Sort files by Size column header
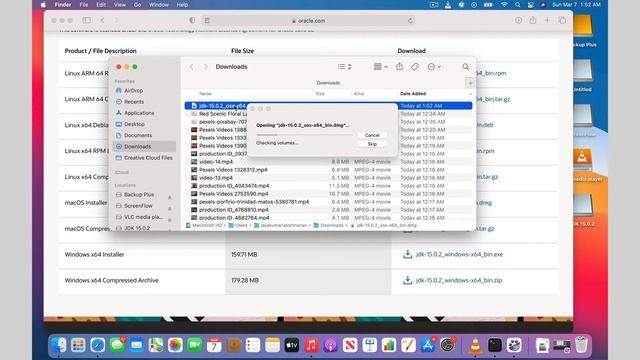640x360 pixels. click(x=320, y=94)
